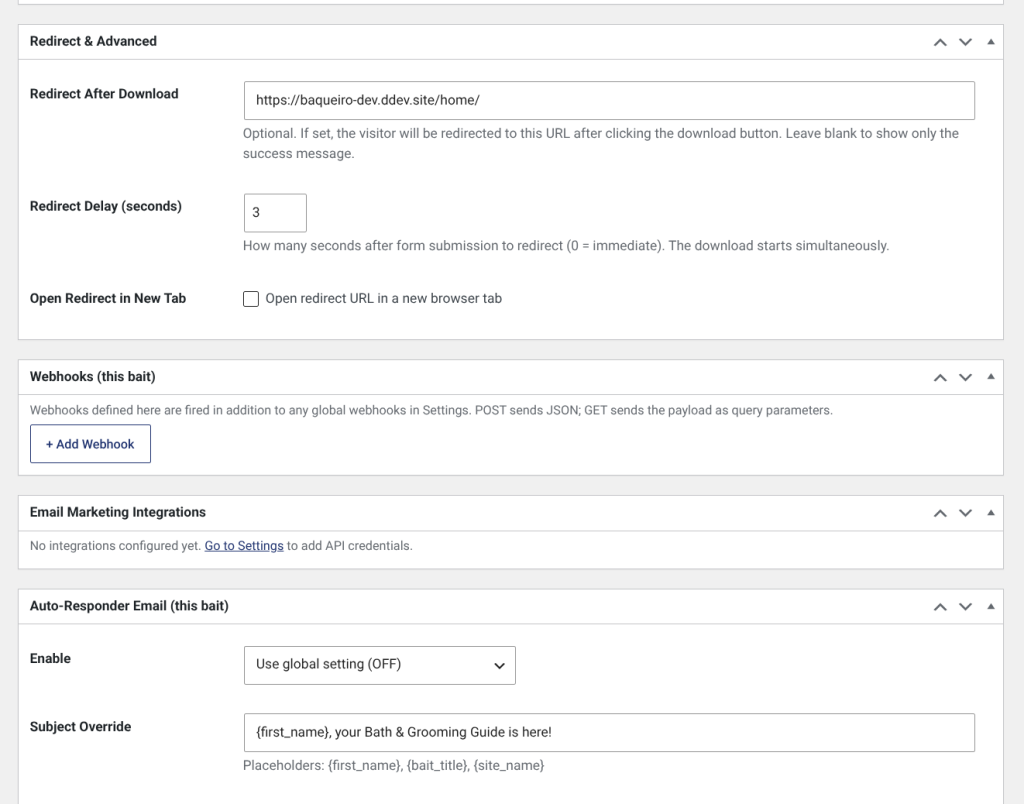Edit the Redirect Delay seconds field
Viewport: 1024px width, 804px height.
click(x=275, y=213)
